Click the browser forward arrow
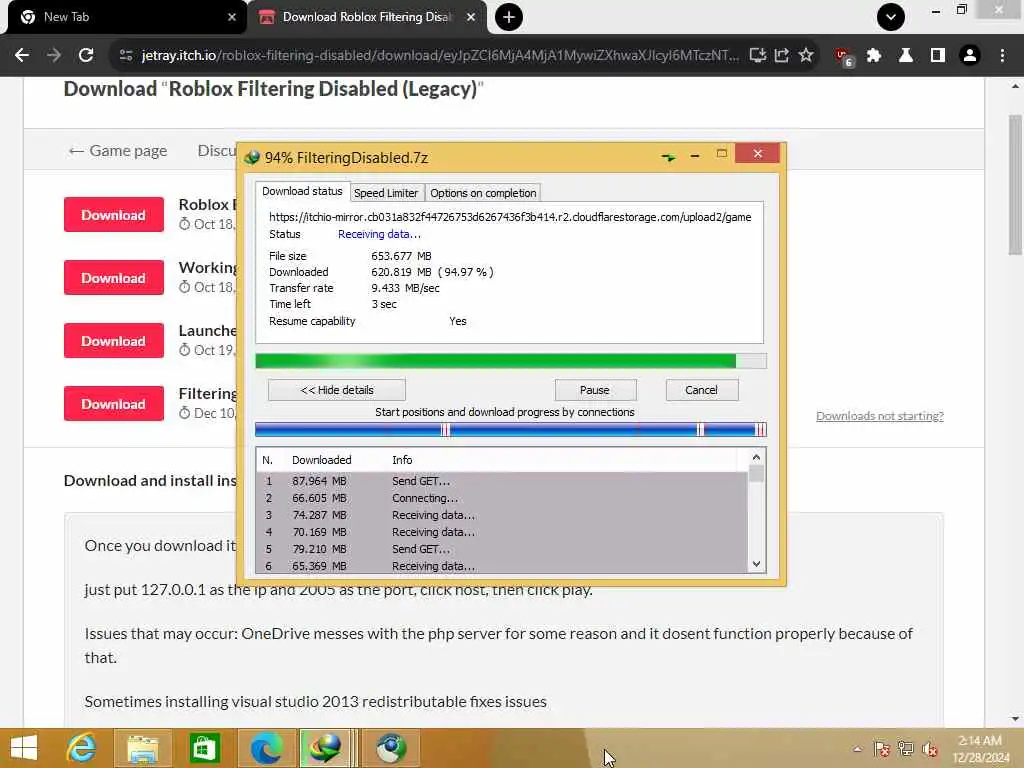The image size is (1024, 768). (x=54, y=56)
